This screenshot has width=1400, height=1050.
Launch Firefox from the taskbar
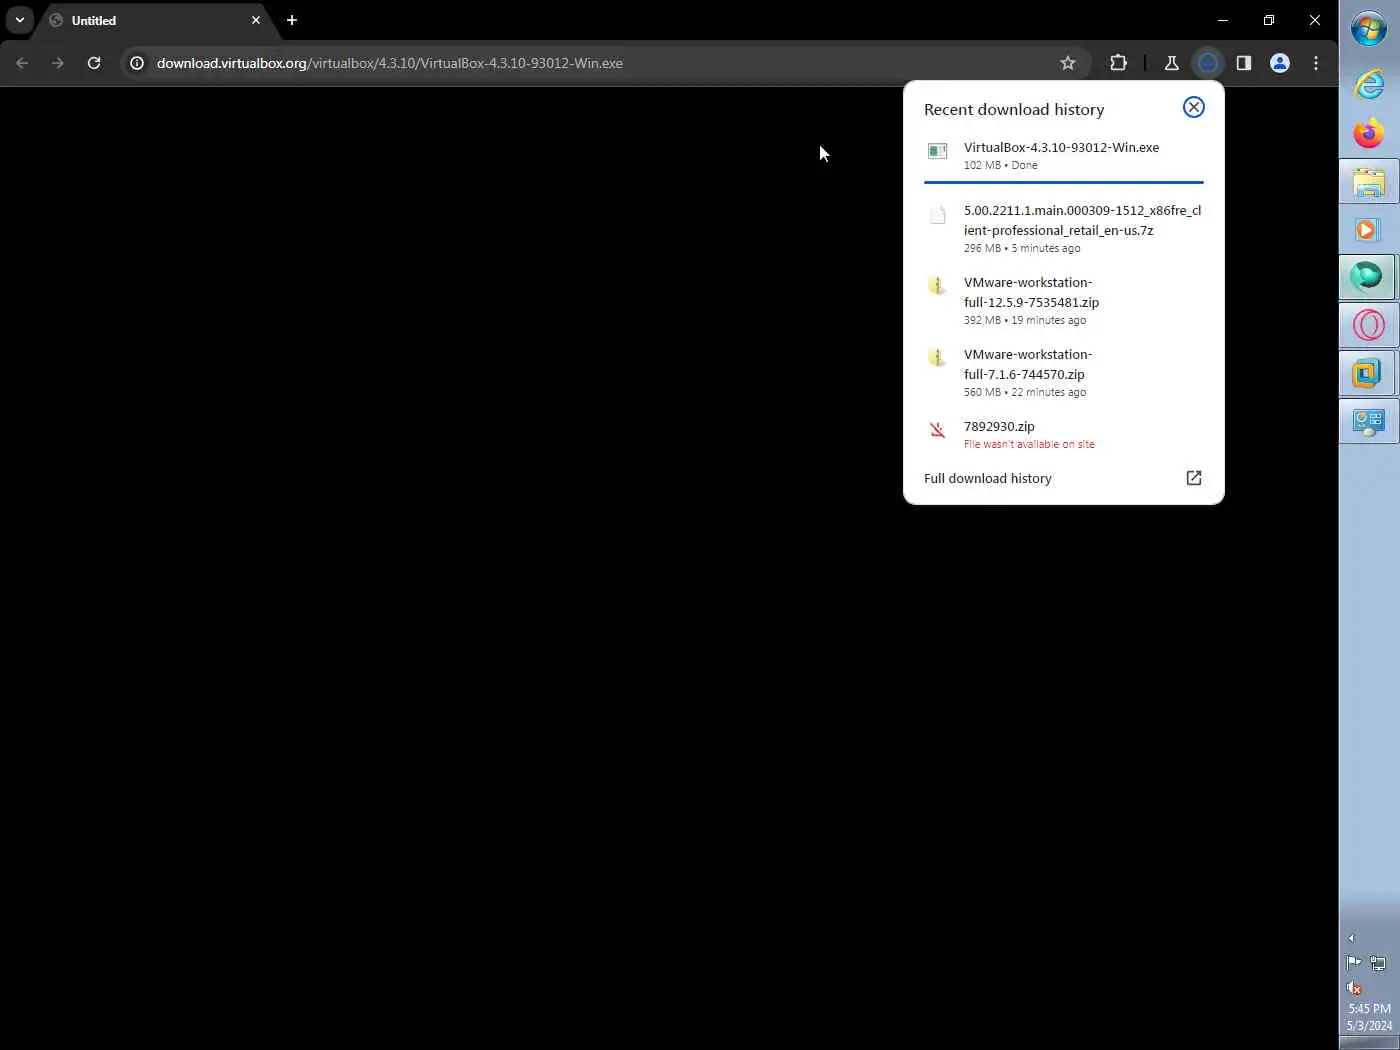(1369, 133)
